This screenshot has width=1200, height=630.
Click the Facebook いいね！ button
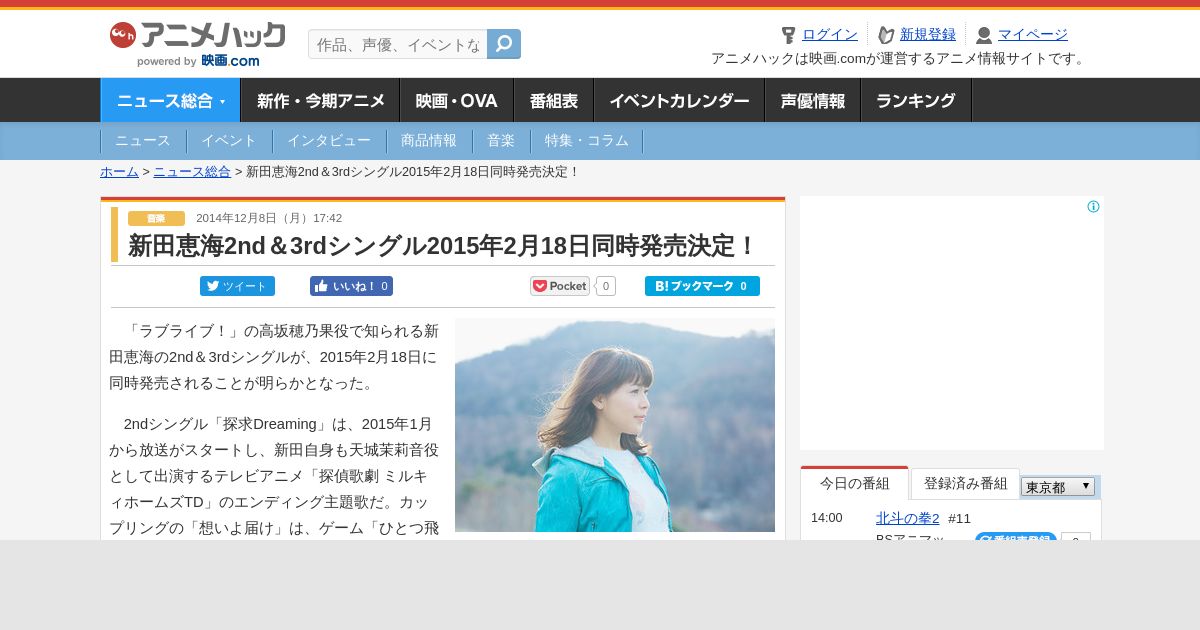pos(351,286)
